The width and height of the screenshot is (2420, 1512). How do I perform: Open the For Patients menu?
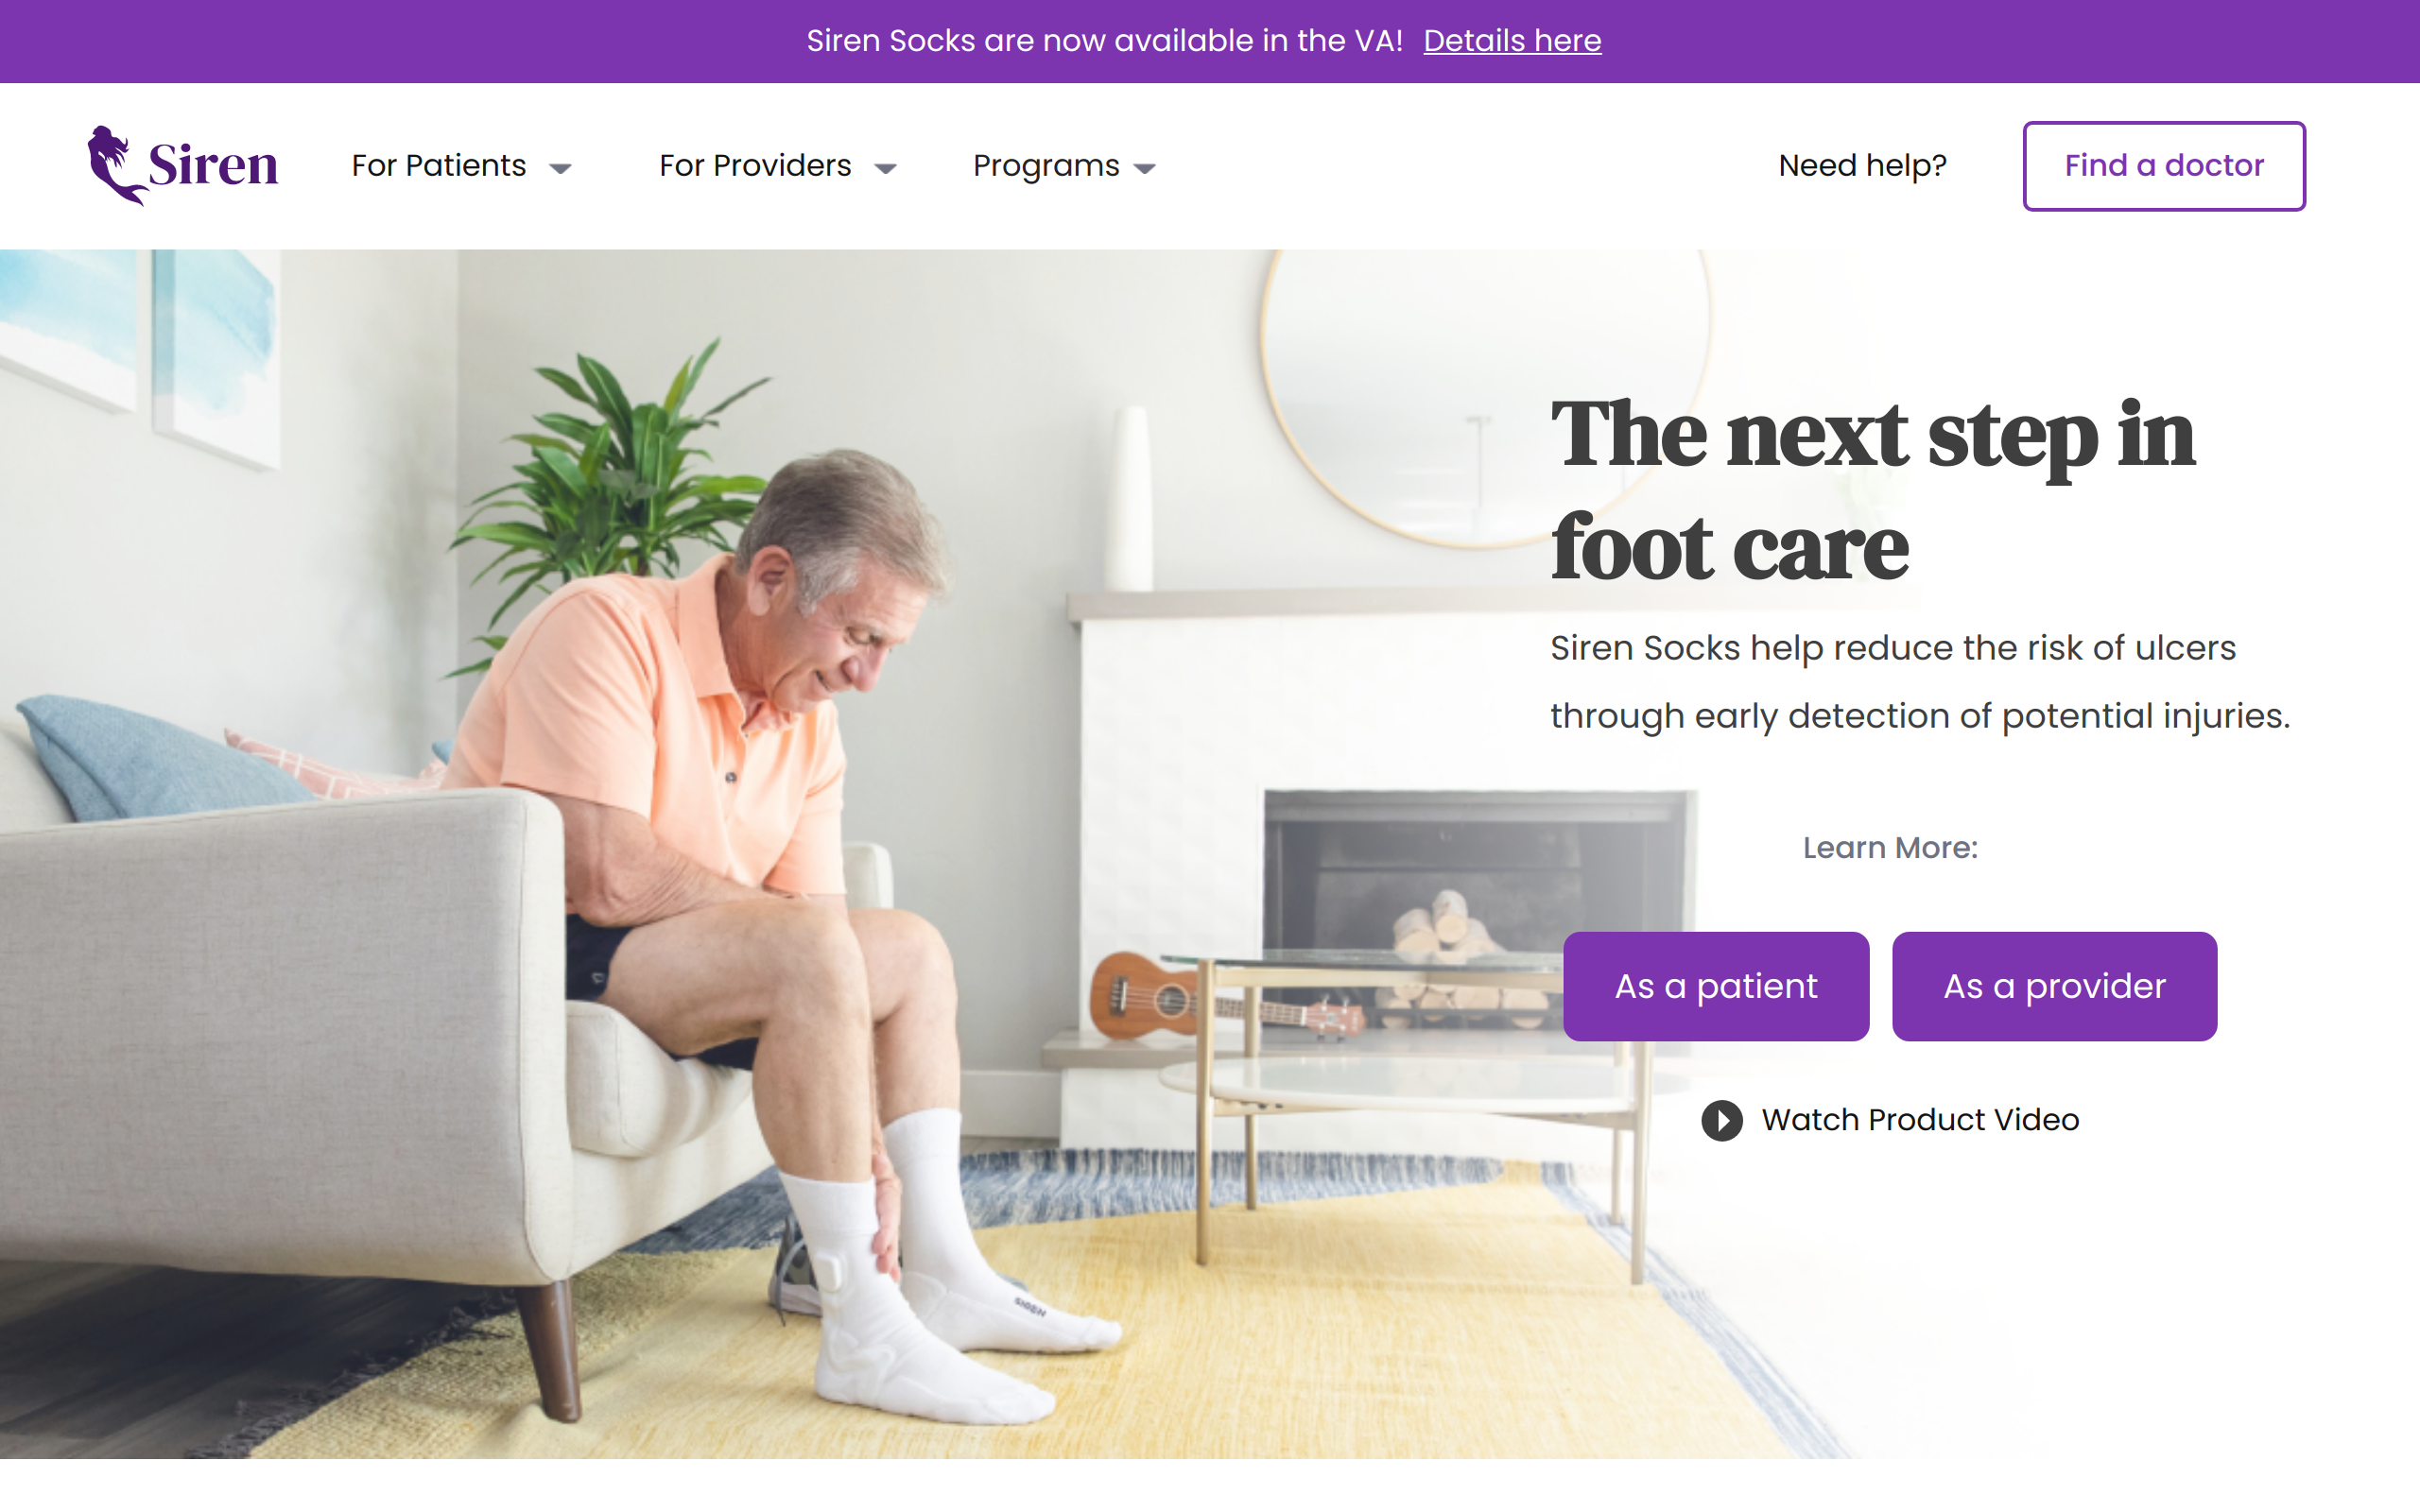pyautogui.click(x=439, y=165)
